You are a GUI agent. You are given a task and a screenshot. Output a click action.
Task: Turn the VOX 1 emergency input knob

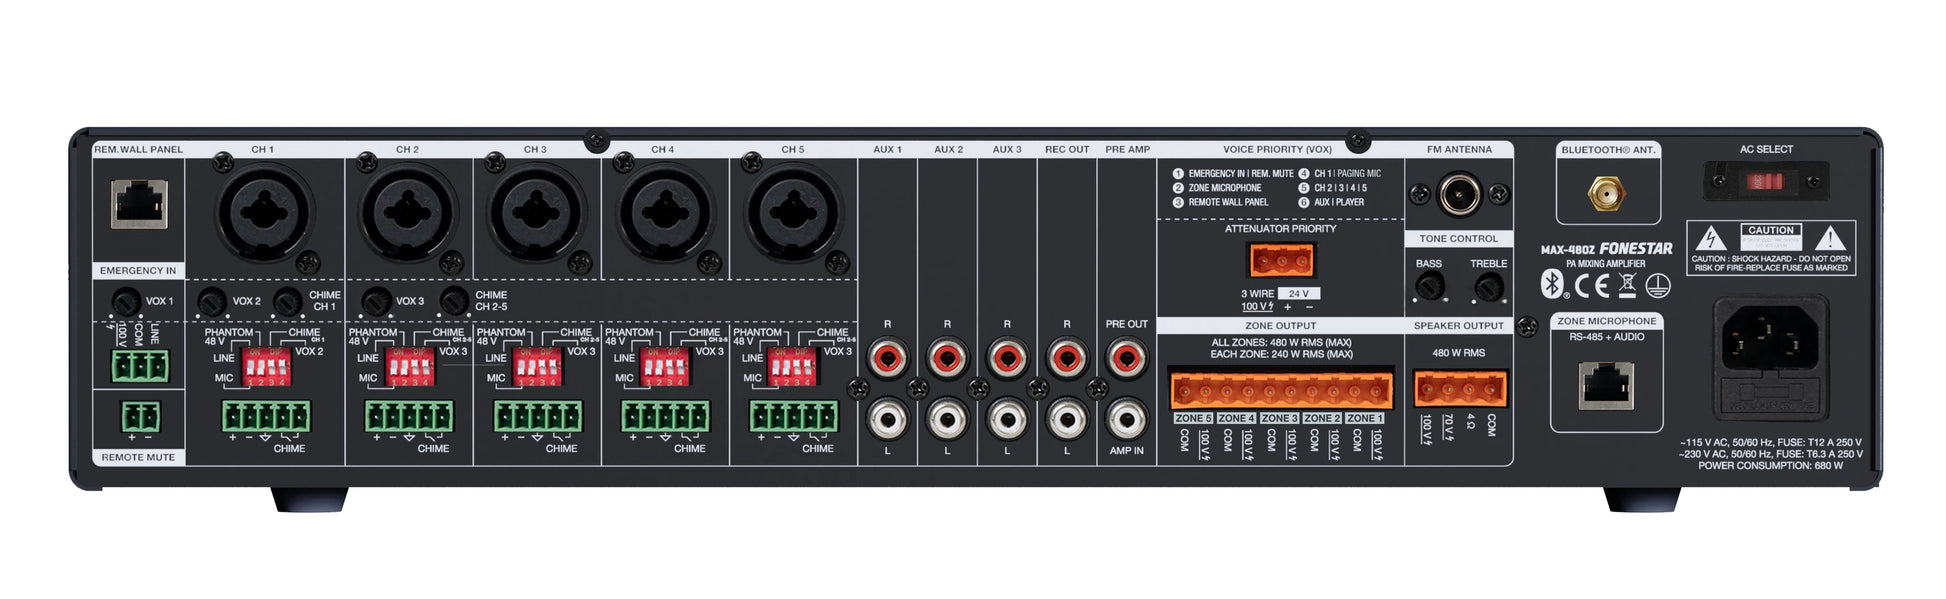[x=125, y=301]
